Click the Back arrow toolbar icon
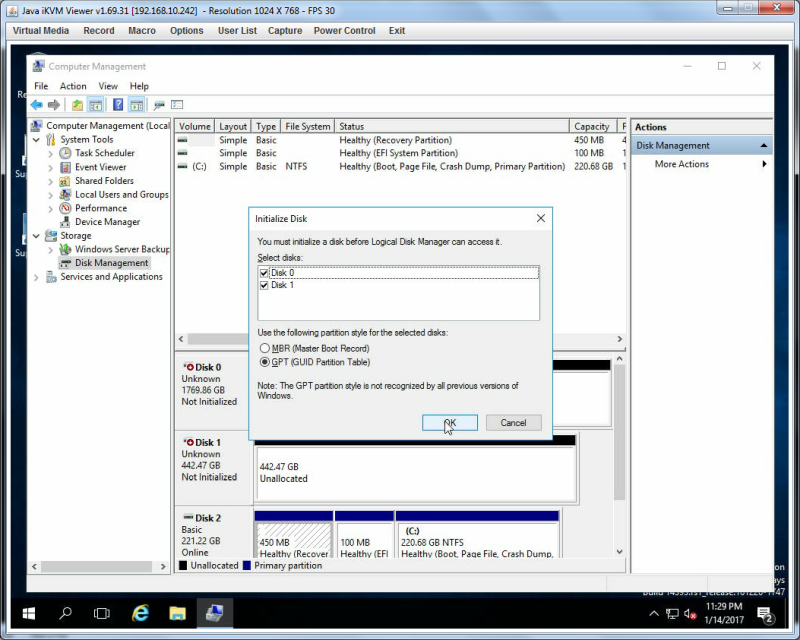 [37, 105]
